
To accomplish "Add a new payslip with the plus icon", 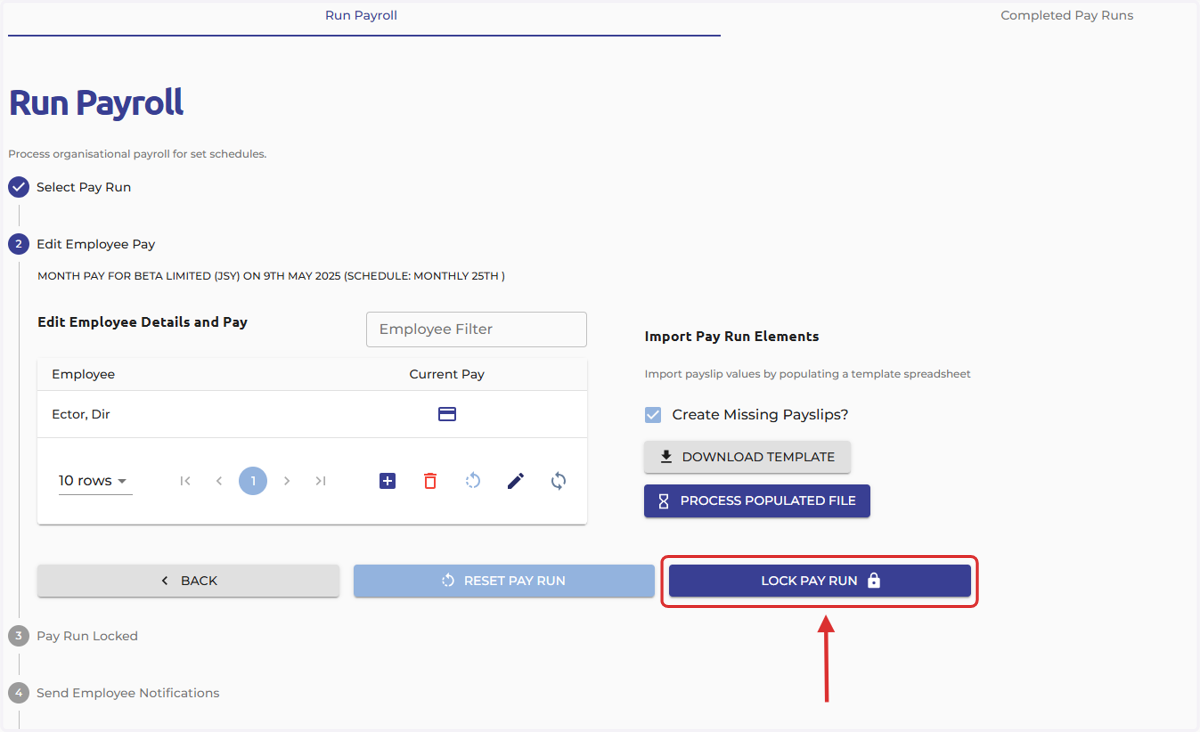I will point(388,481).
